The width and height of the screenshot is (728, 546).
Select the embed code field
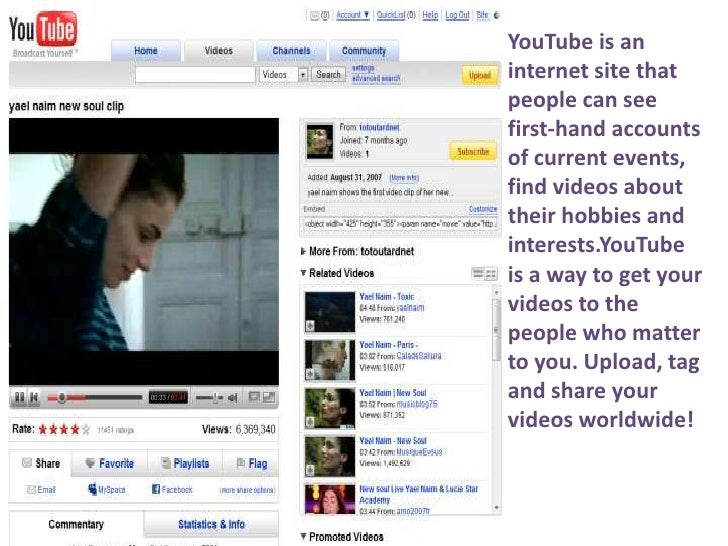click(x=400, y=224)
